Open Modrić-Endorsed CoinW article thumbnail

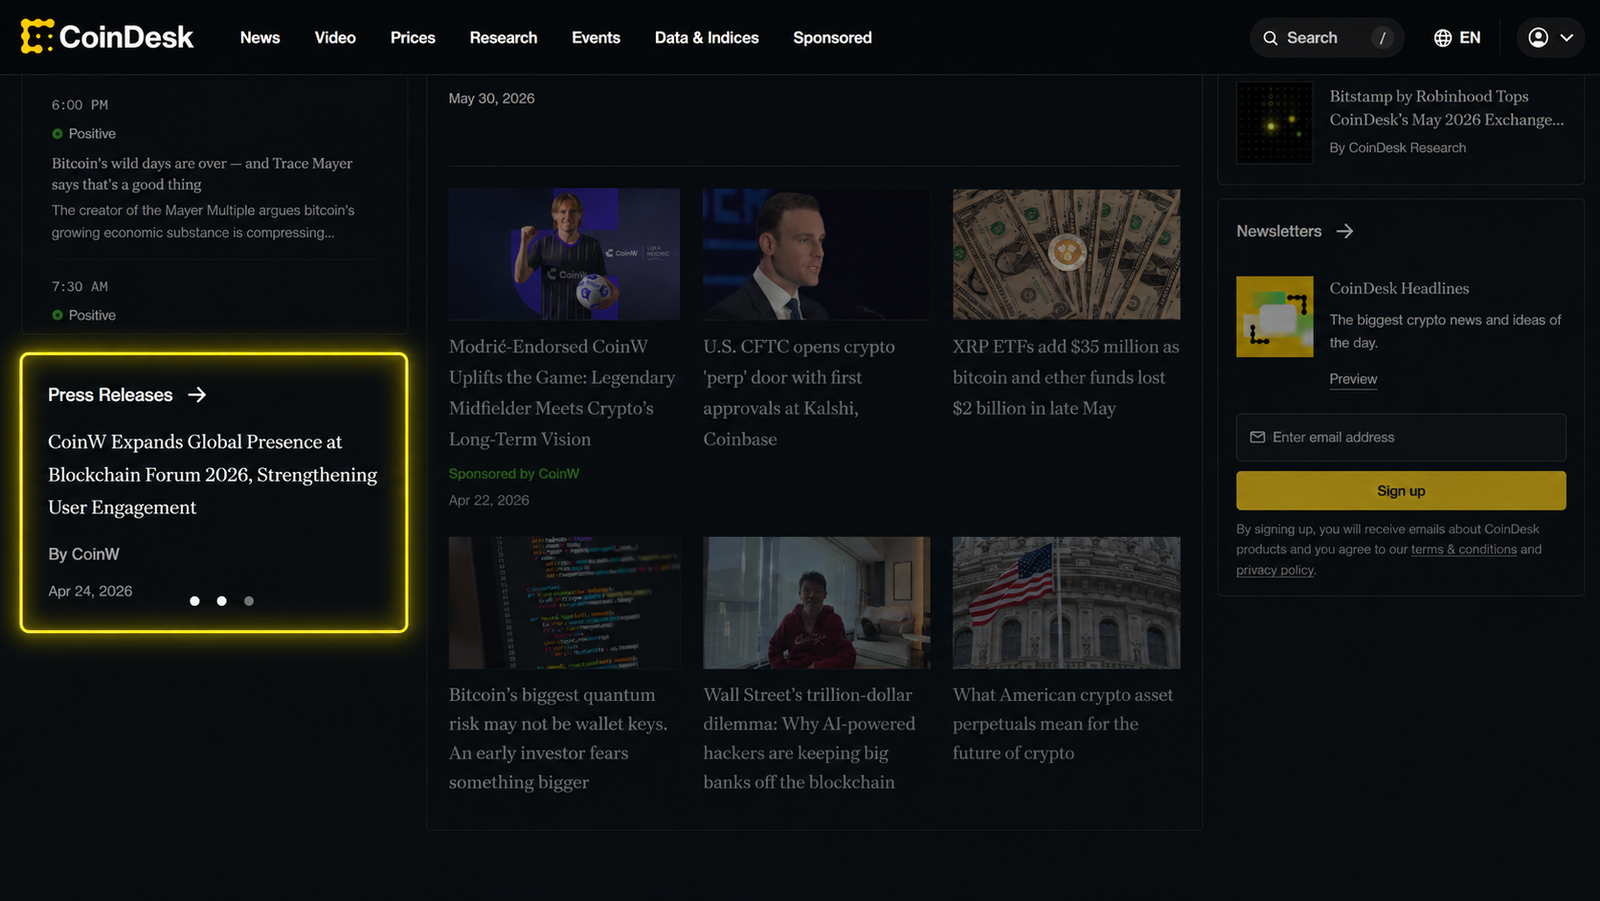coord(564,254)
